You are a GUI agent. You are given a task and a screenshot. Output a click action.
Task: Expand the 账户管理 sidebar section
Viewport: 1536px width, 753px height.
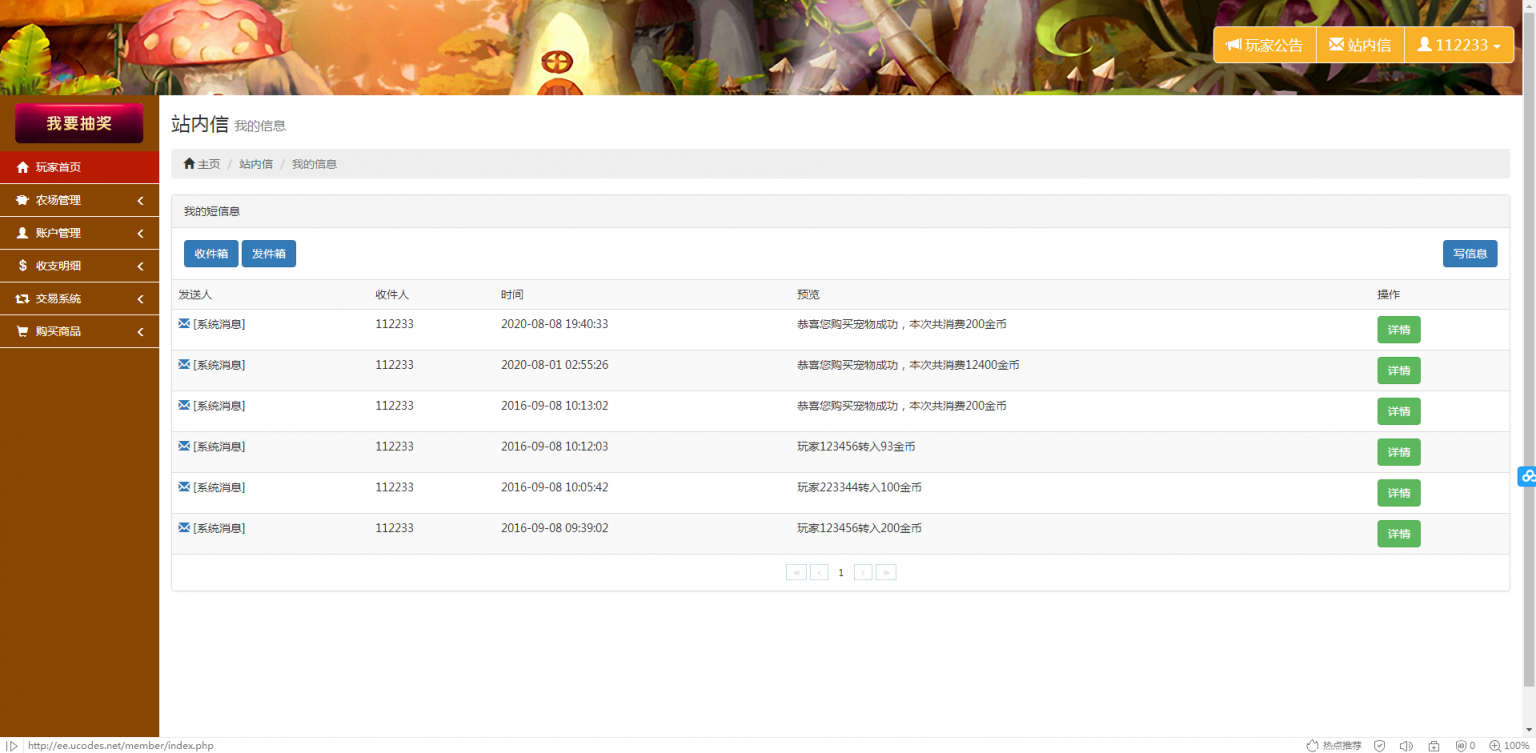tap(79, 233)
